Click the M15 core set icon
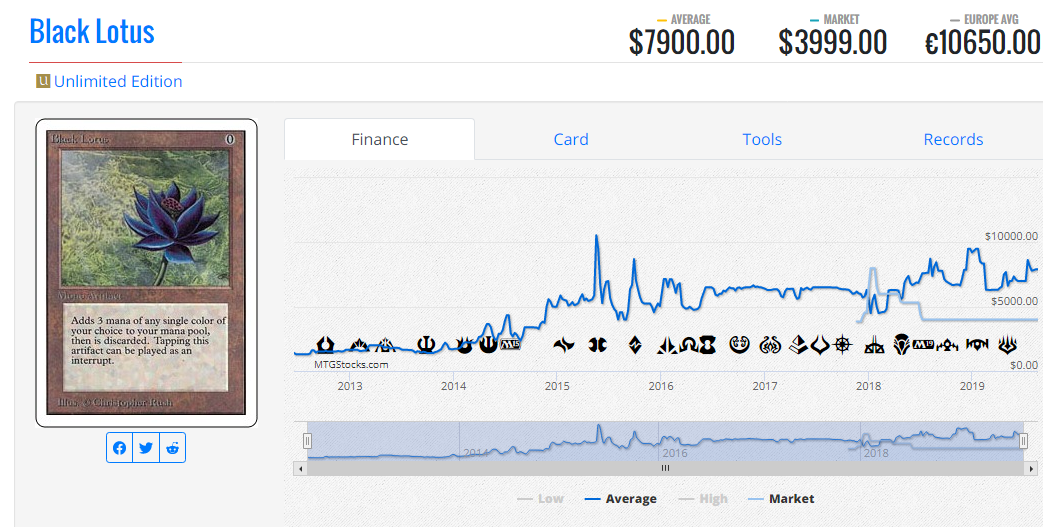Viewport: 1043px width, 527px height. tap(510, 345)
